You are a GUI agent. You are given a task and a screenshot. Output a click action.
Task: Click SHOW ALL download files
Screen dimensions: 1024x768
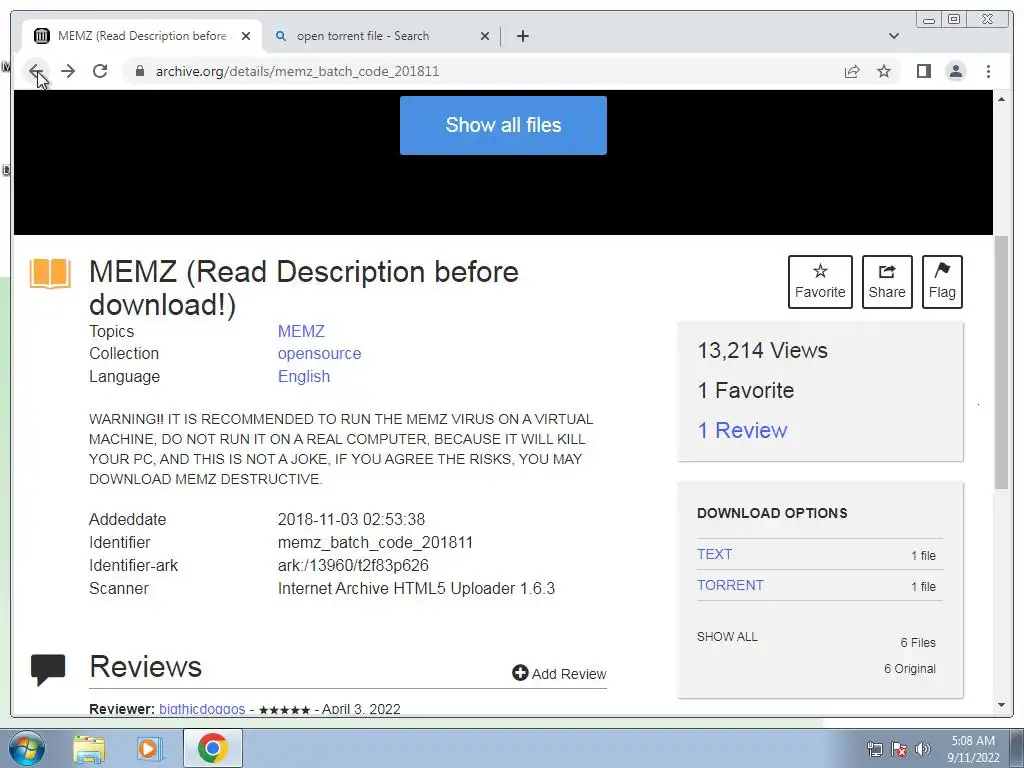[727, 637]
